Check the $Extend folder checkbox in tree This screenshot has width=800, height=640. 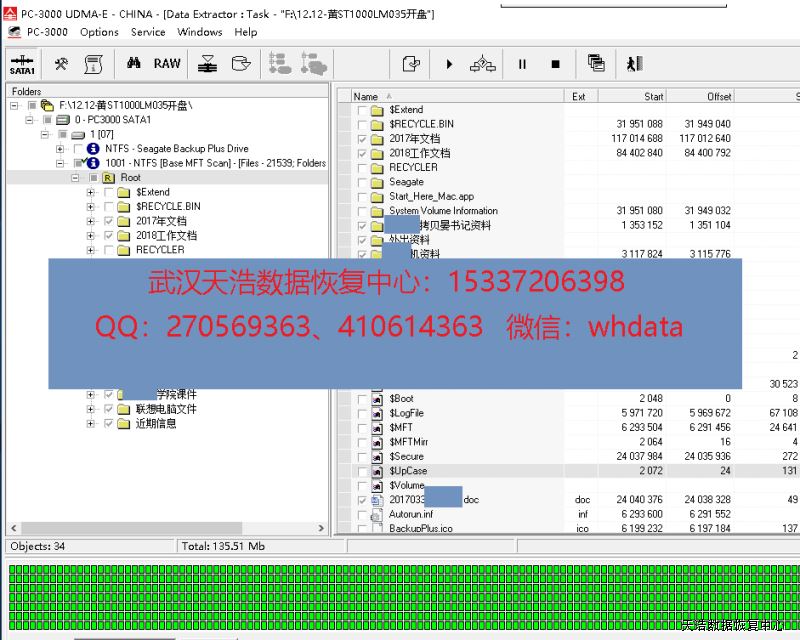pos(108,192)
